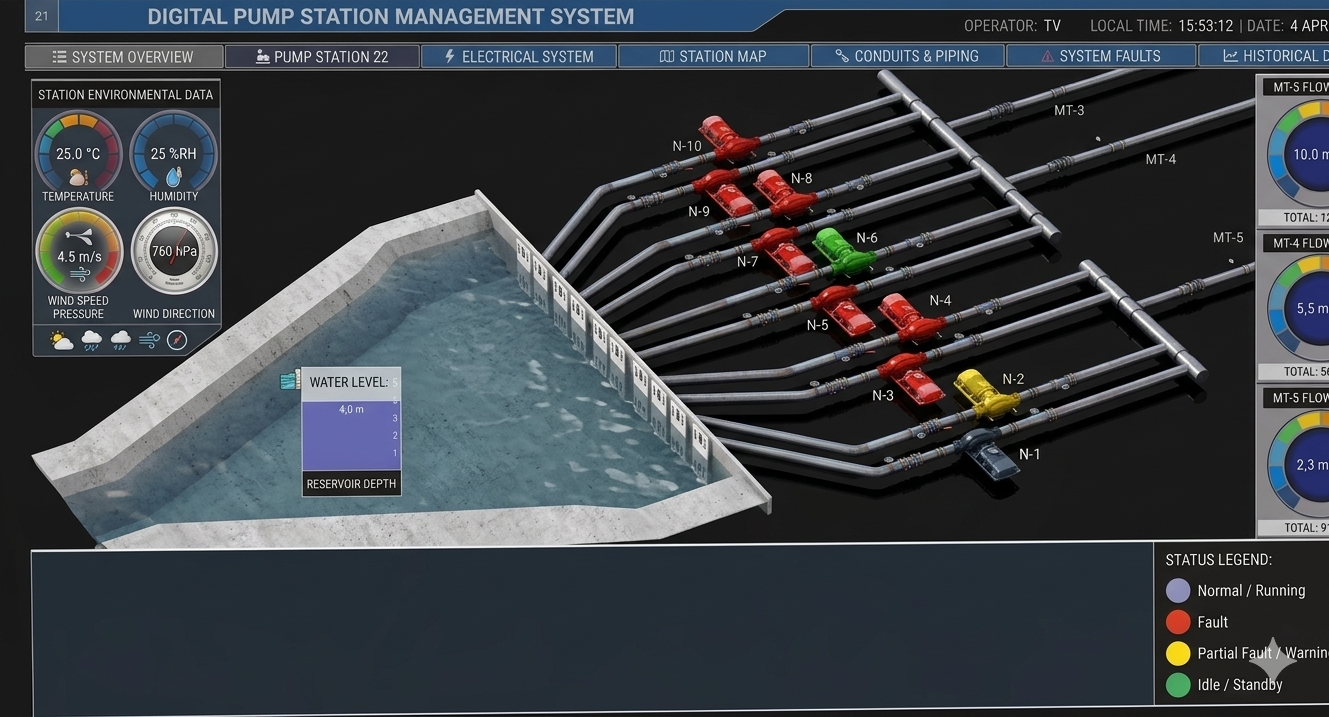This screenshot has width=1329, height=717.
Task: Click the humidity gauge reading 25 %RH
Action: tap(173, 153)
